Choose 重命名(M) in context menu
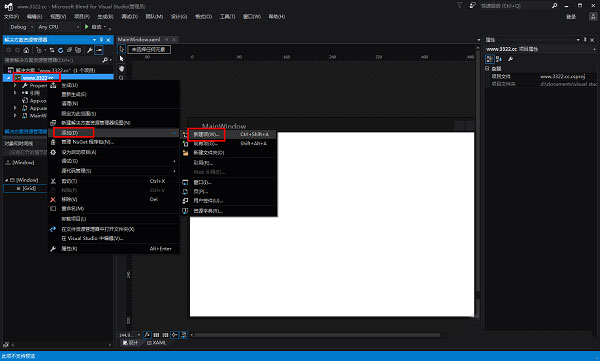Viewport: 600px width, 361px height. (x=114, y=209)
